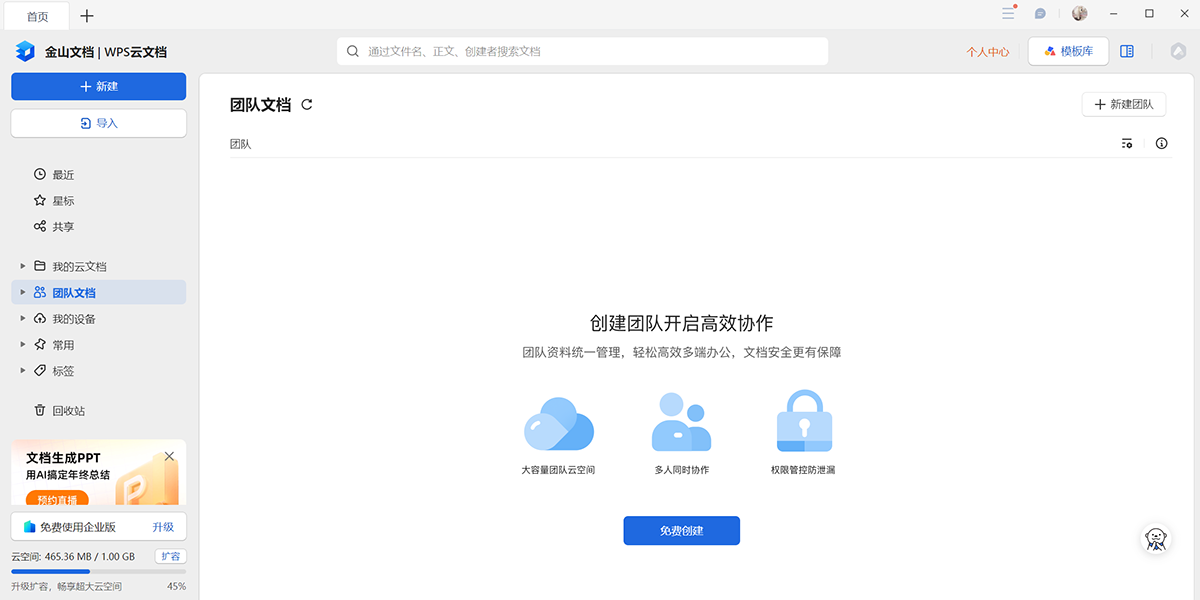Click the user avatar in title bar
This screenshot has width=1200, height=600.
pos(1079,14)
